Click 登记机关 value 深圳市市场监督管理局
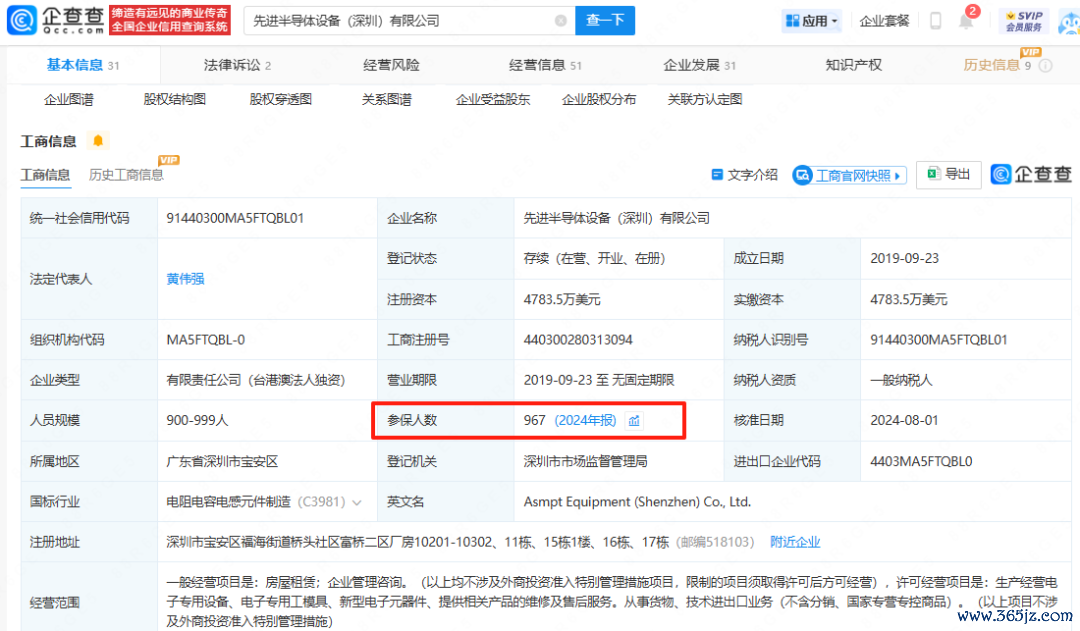This screenshot has height=631, width=1080. (x=585, y=462)
